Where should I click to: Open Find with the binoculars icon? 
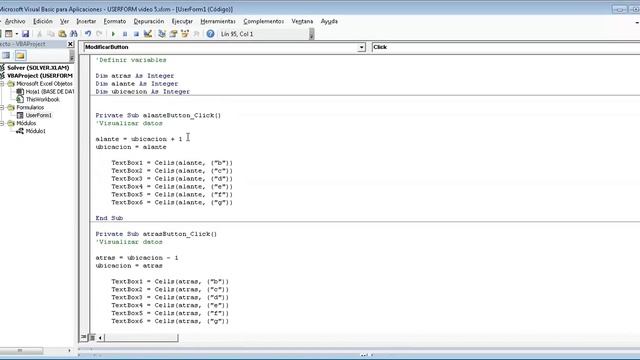[73, 34]
